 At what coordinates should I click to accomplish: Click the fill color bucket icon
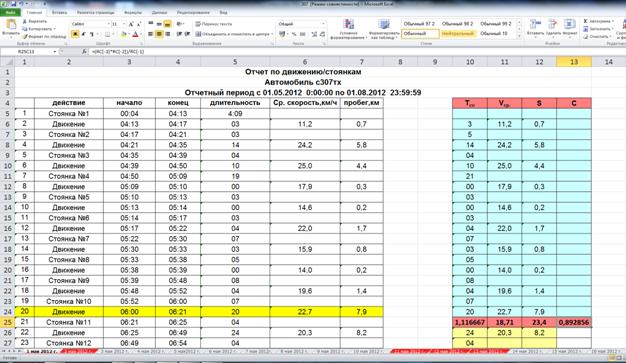pos(124,34)
